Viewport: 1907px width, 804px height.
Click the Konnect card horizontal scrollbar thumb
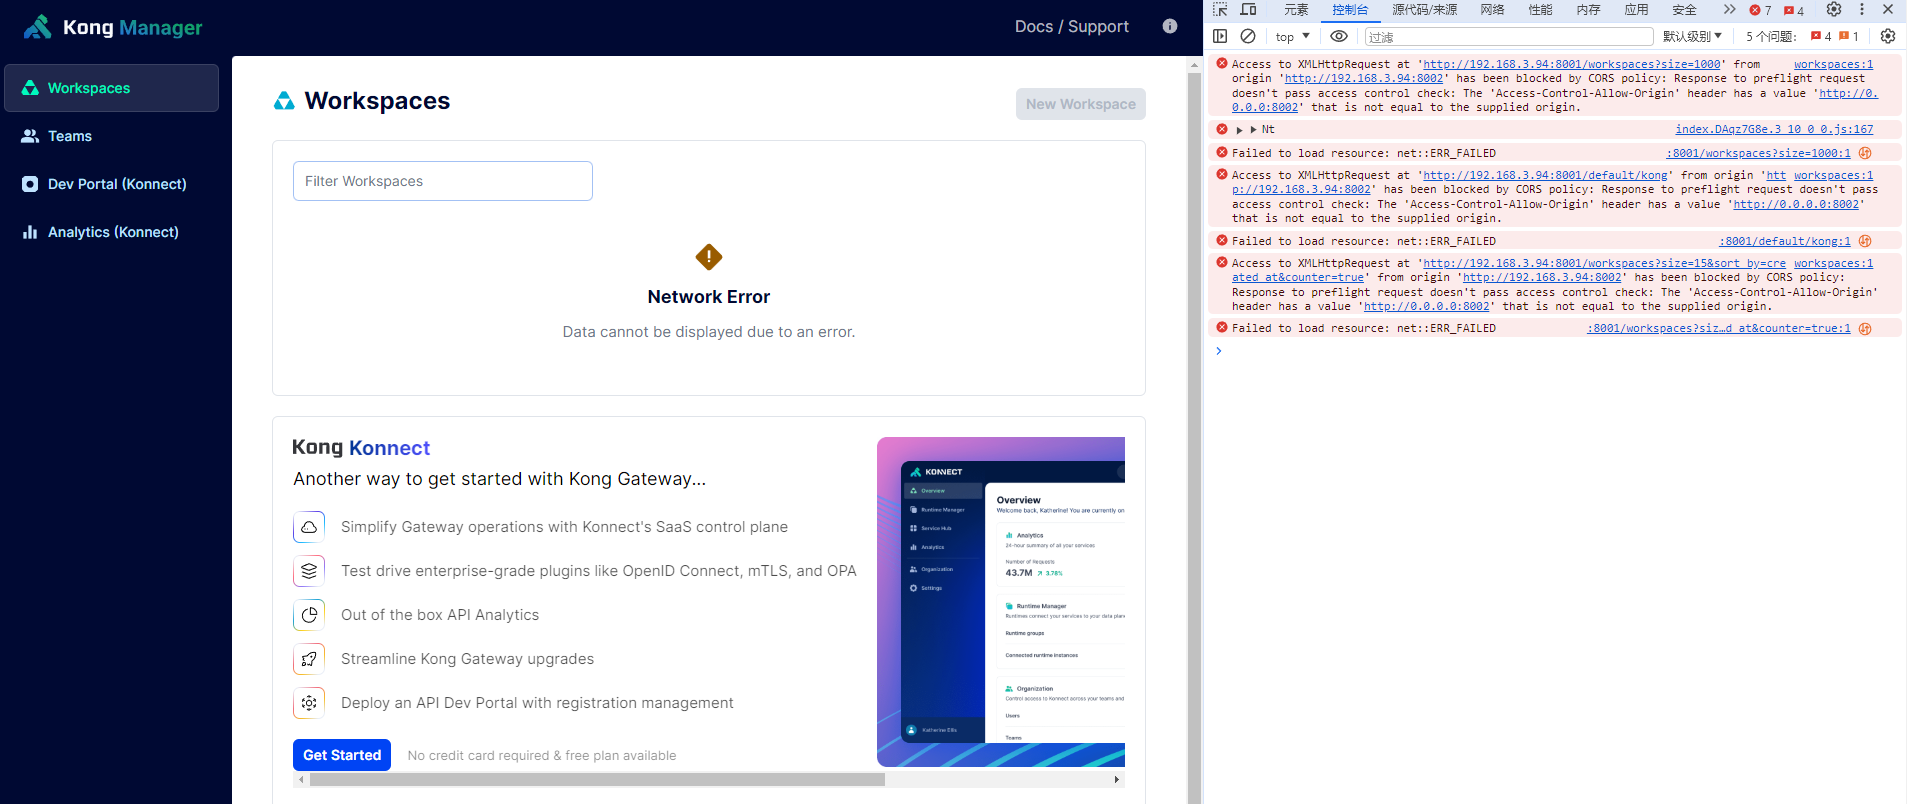click(x=597, y=779)
